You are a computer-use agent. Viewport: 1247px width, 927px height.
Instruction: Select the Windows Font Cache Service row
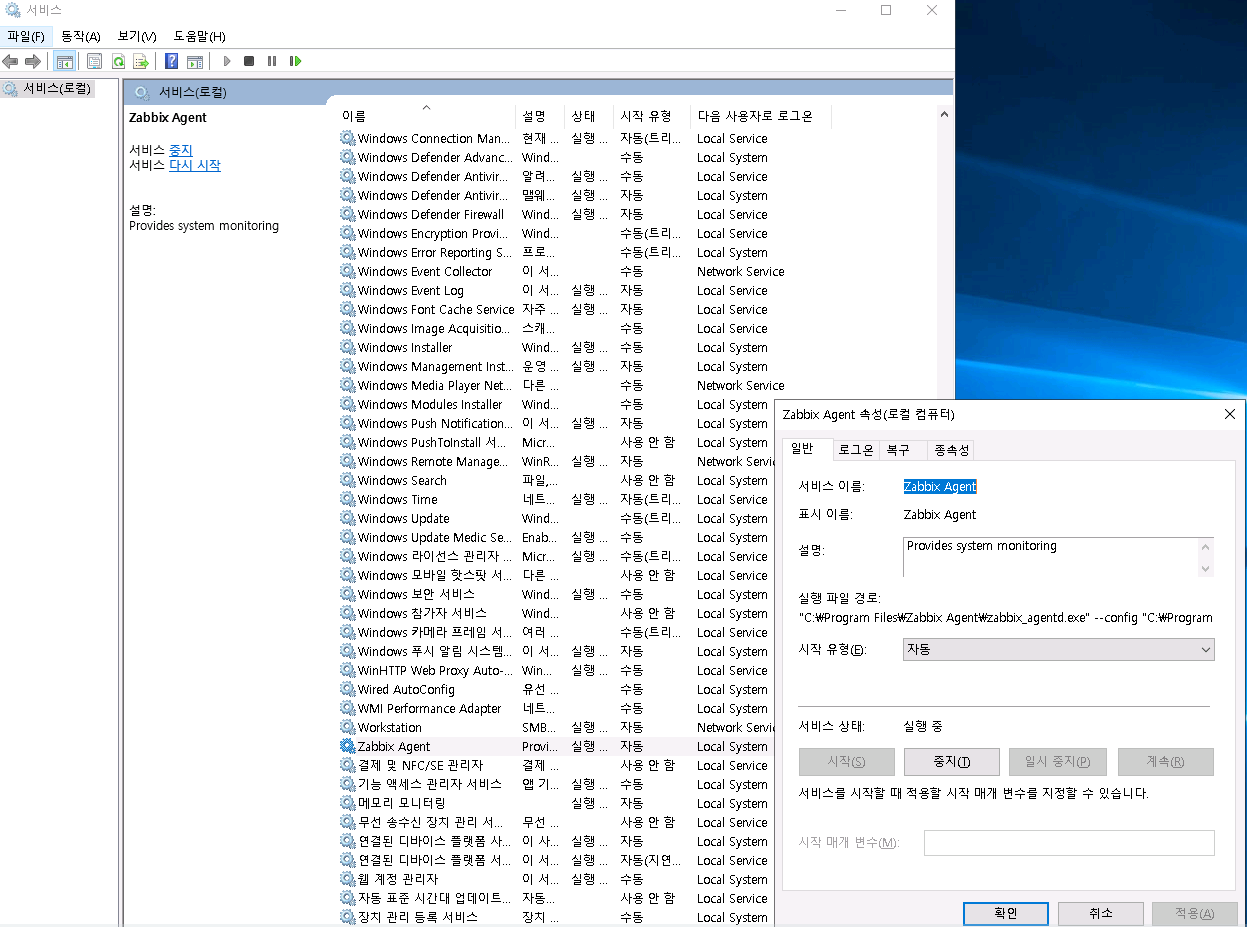click(436, 309)
